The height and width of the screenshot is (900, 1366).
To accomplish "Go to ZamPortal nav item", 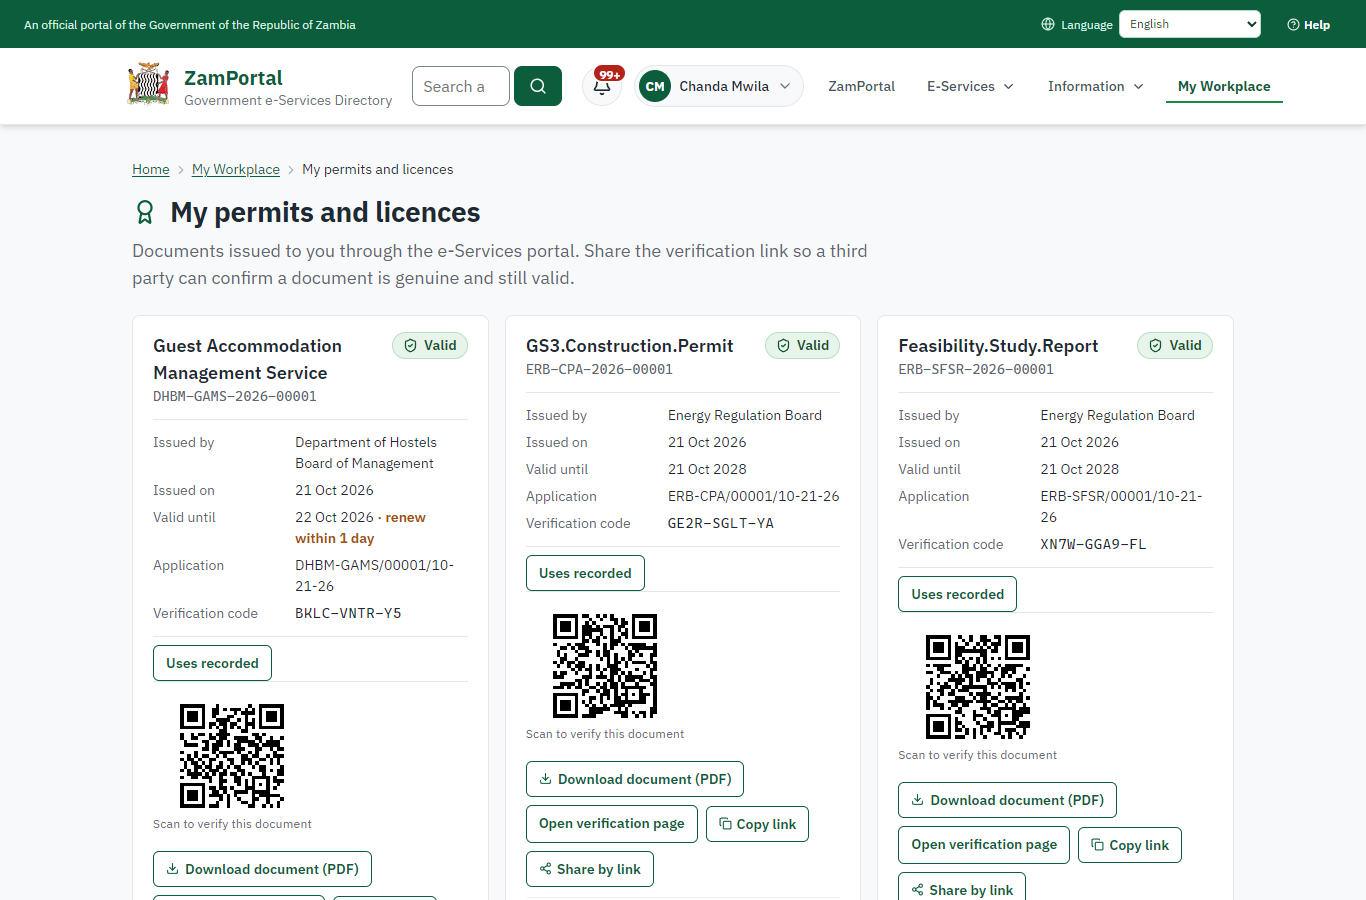I will click(x=861, y=86).
